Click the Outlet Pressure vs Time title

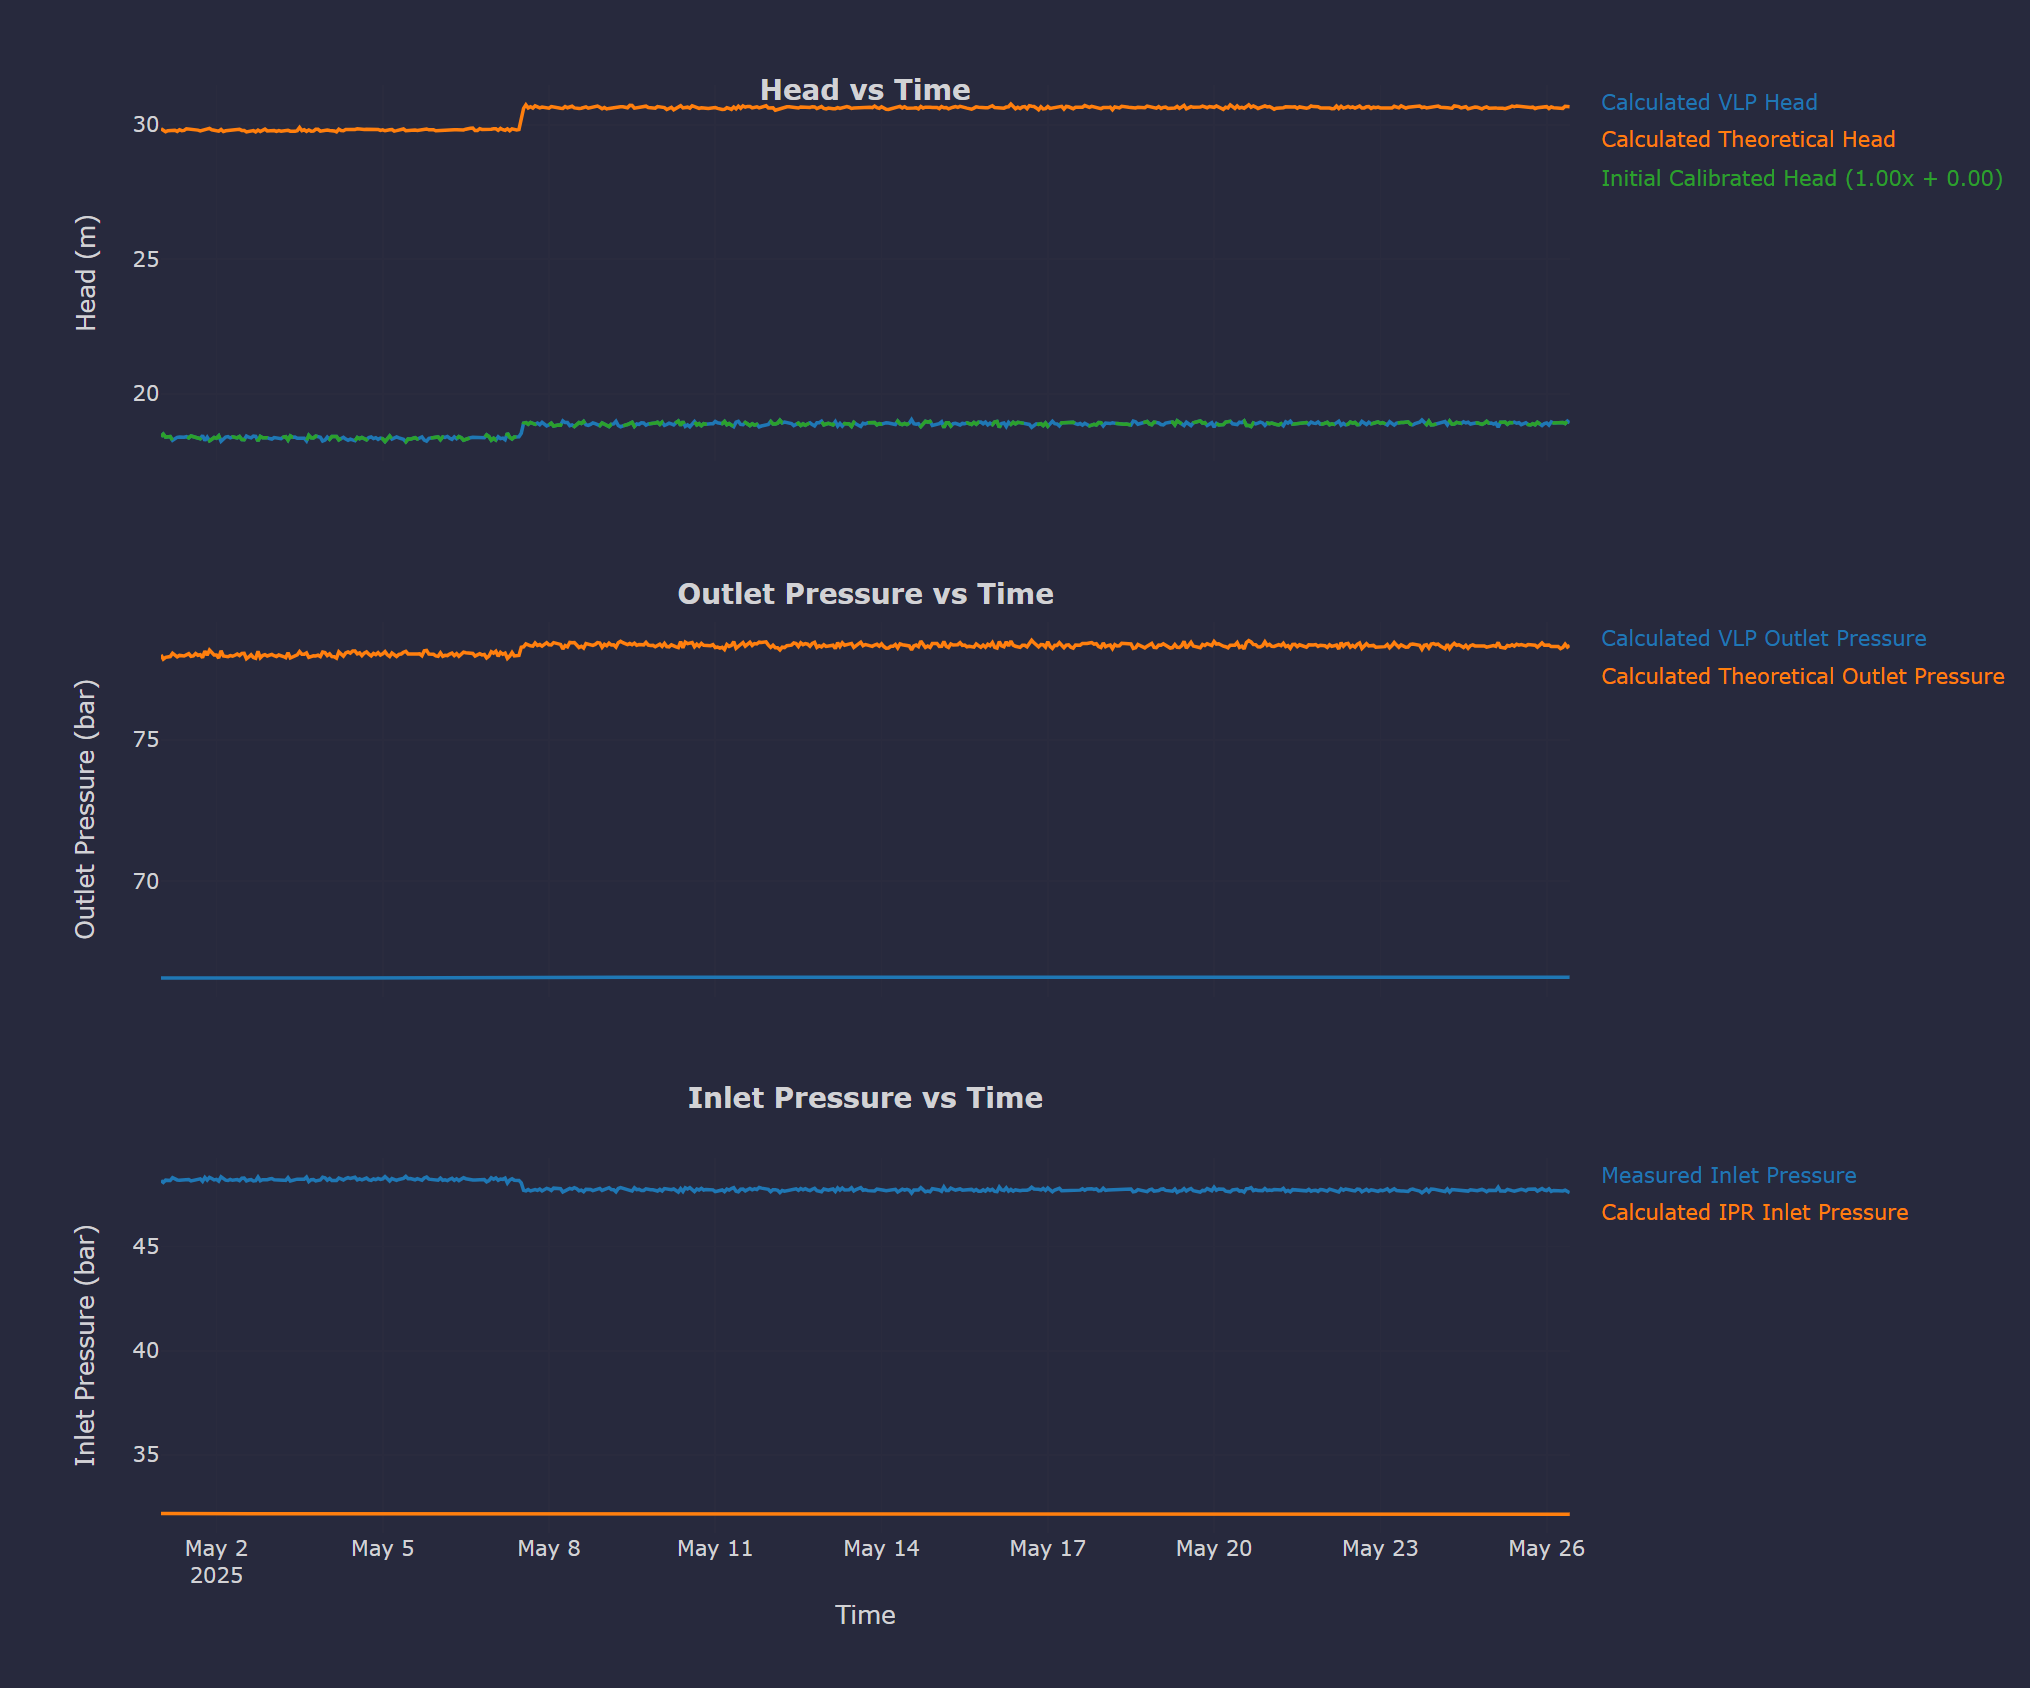pos(864,594)
